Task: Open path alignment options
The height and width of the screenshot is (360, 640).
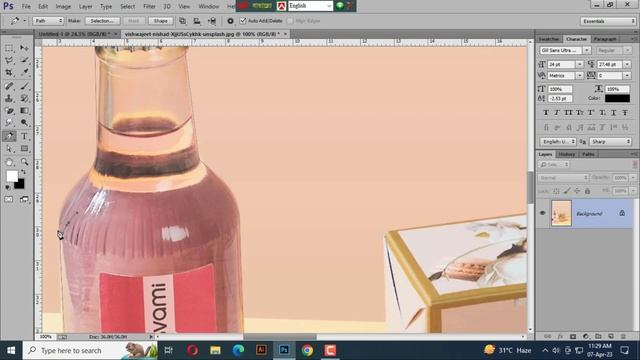Action: (x=197, y=21)
